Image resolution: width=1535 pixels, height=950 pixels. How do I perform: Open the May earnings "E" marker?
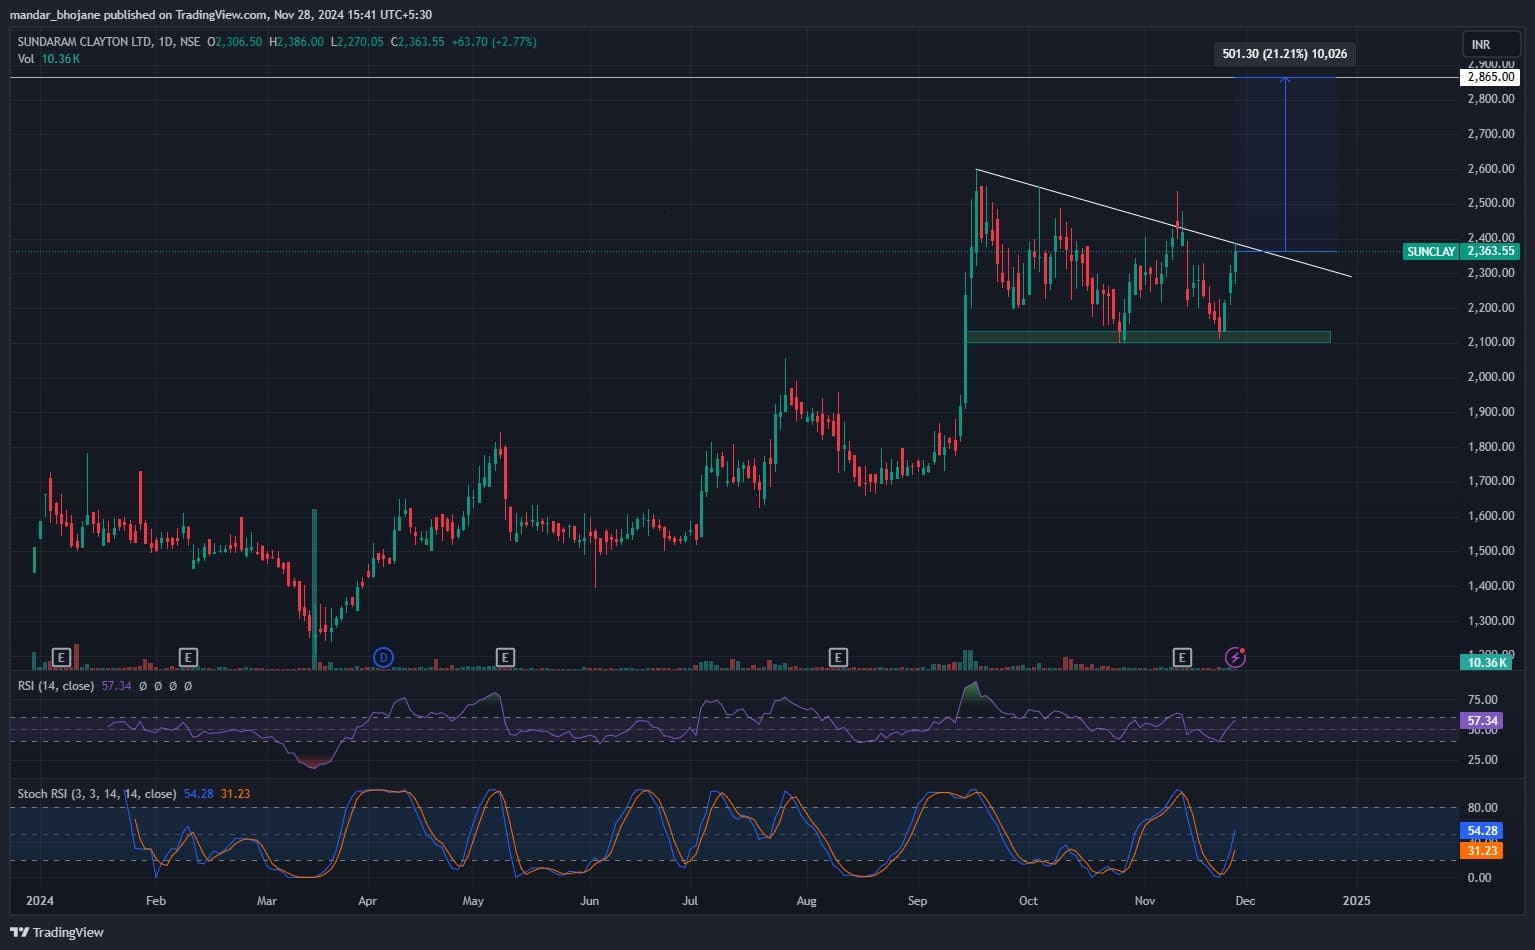[x=505, y=657]
